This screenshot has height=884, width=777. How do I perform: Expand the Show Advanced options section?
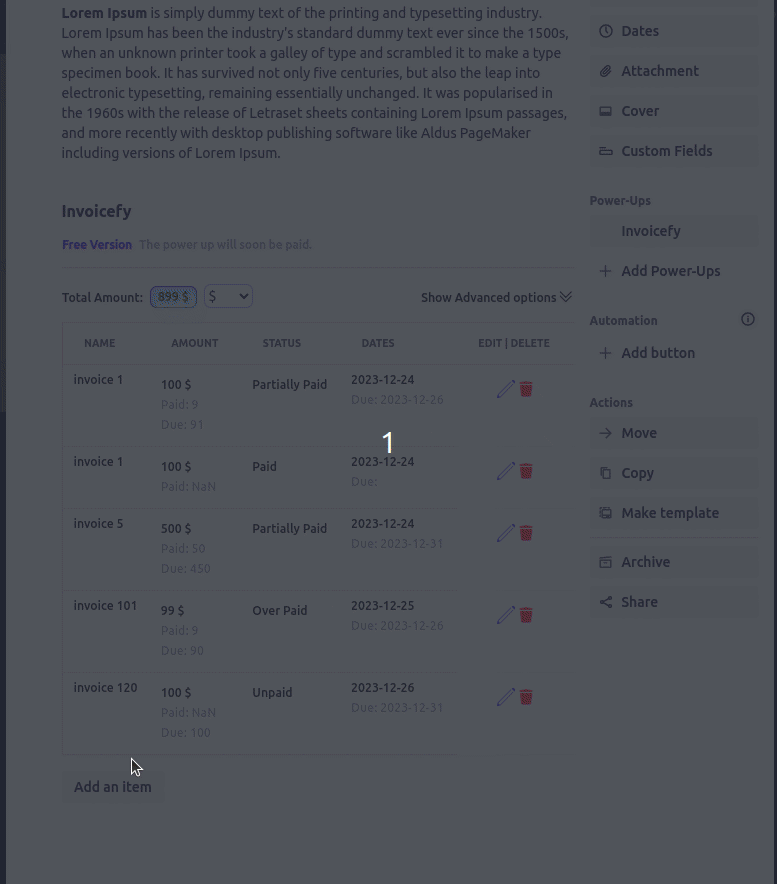[x=496, y=297]
